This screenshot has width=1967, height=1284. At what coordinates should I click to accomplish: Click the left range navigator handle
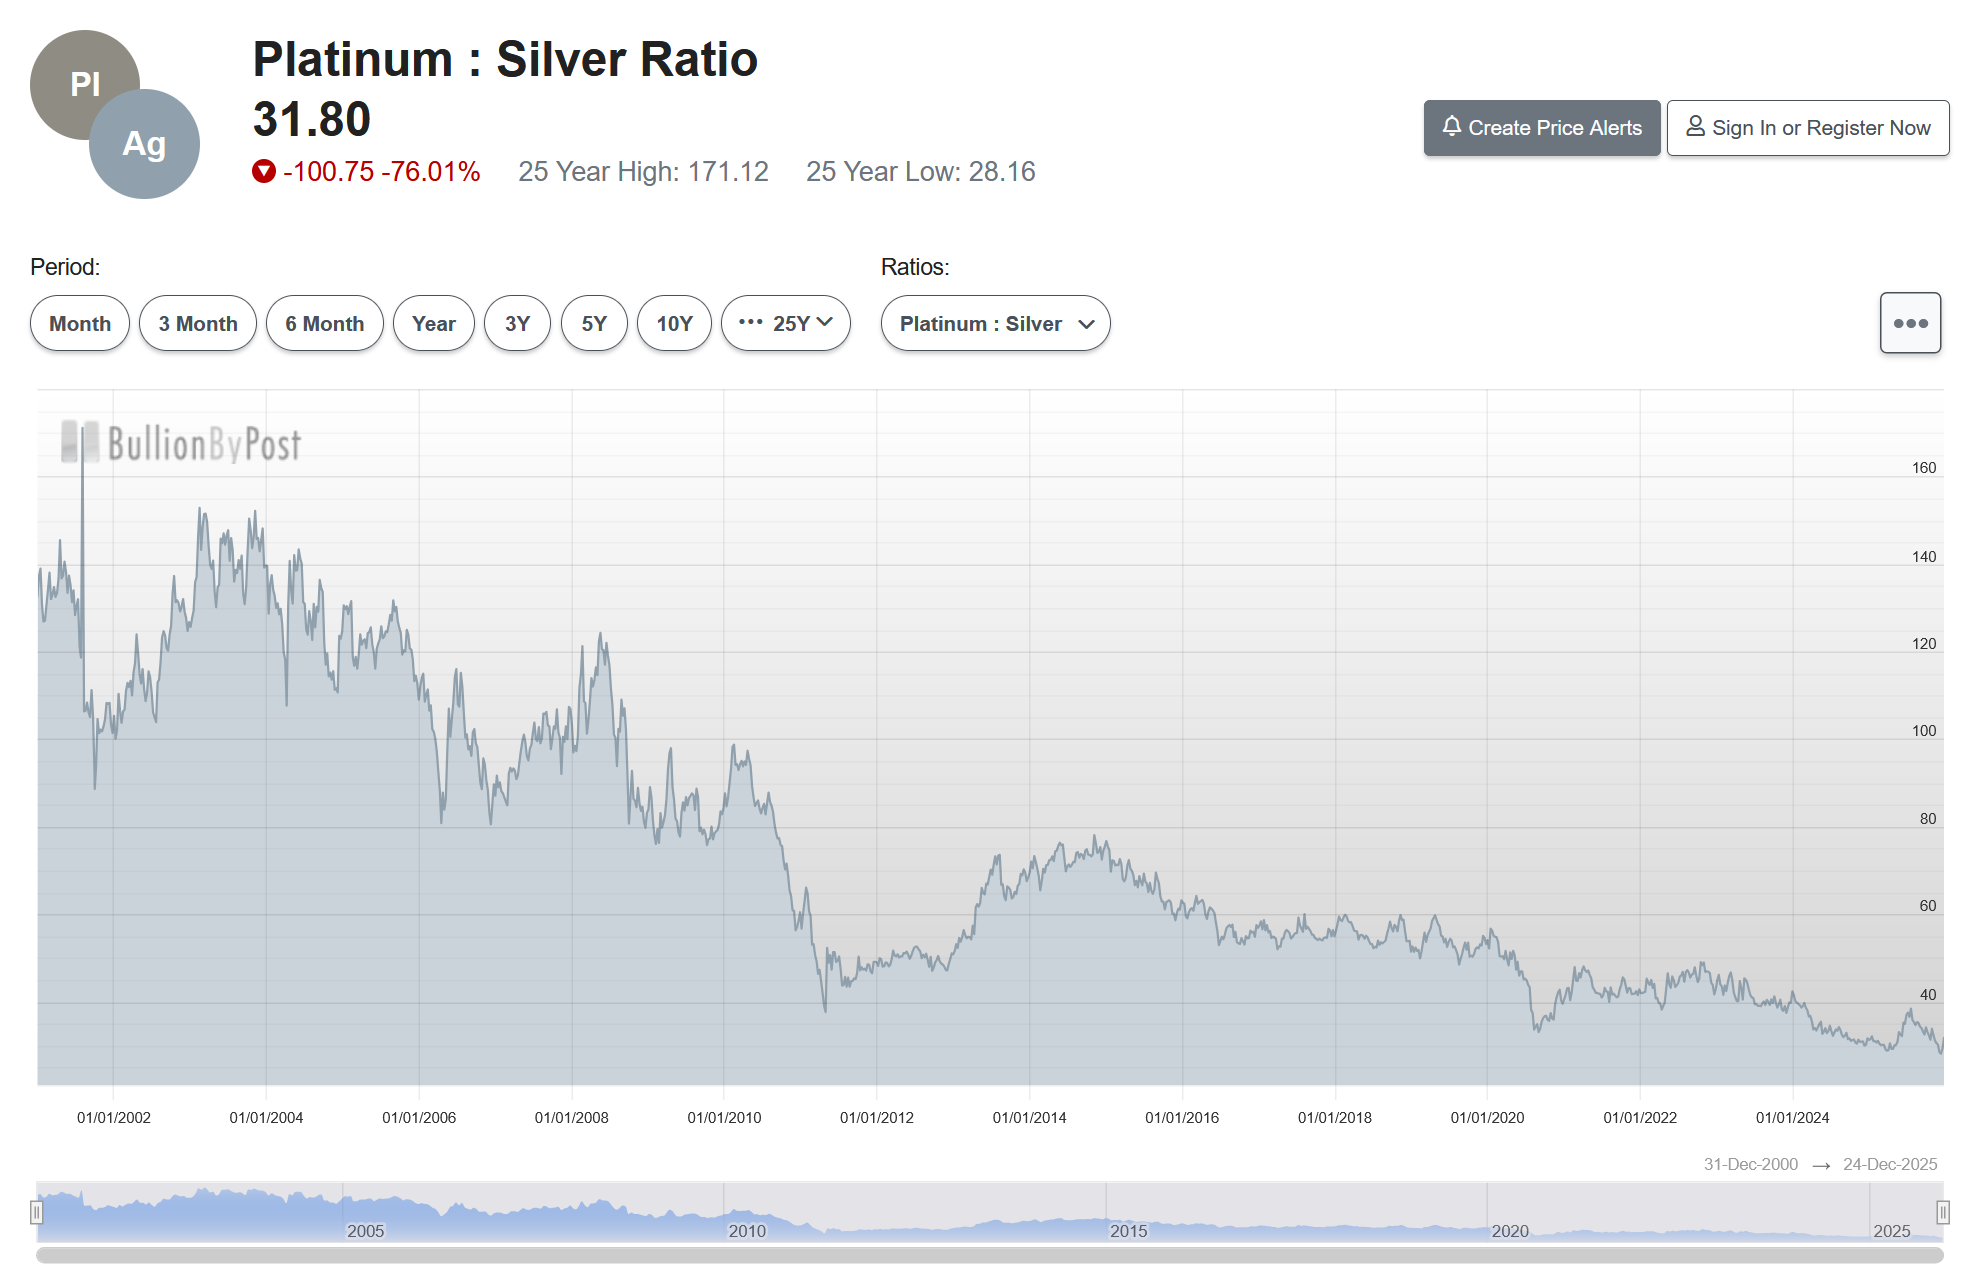[37, 1212]
